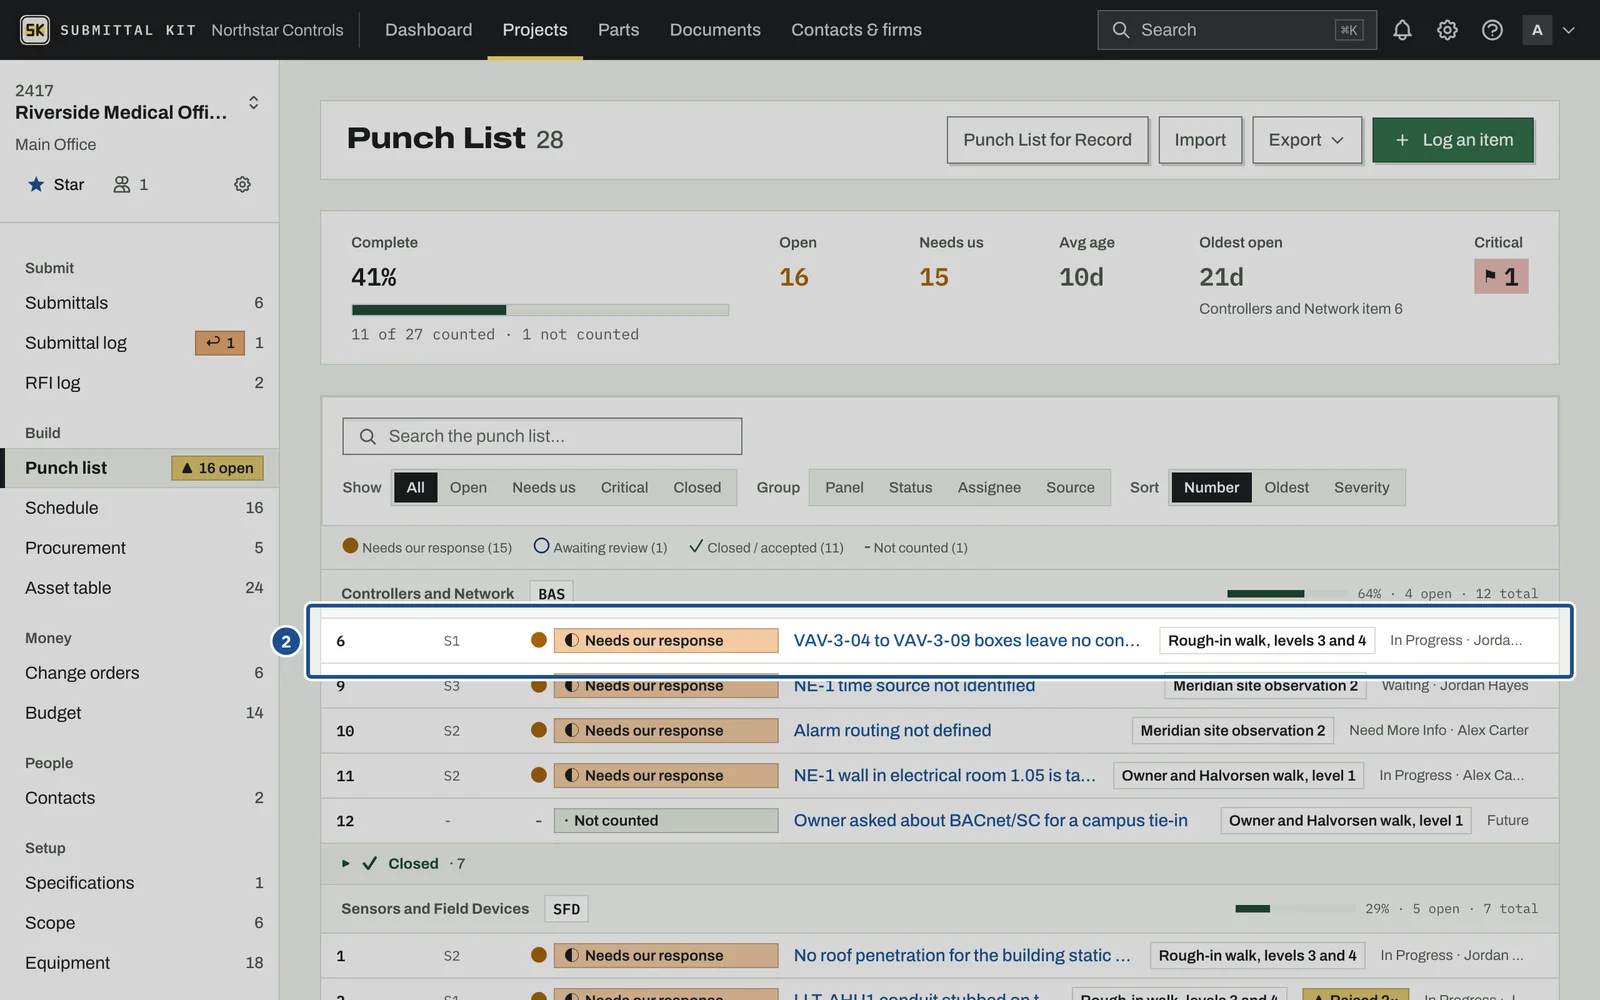
Task: Click the returned badge on Submittal log
Action: pos(220,343)
